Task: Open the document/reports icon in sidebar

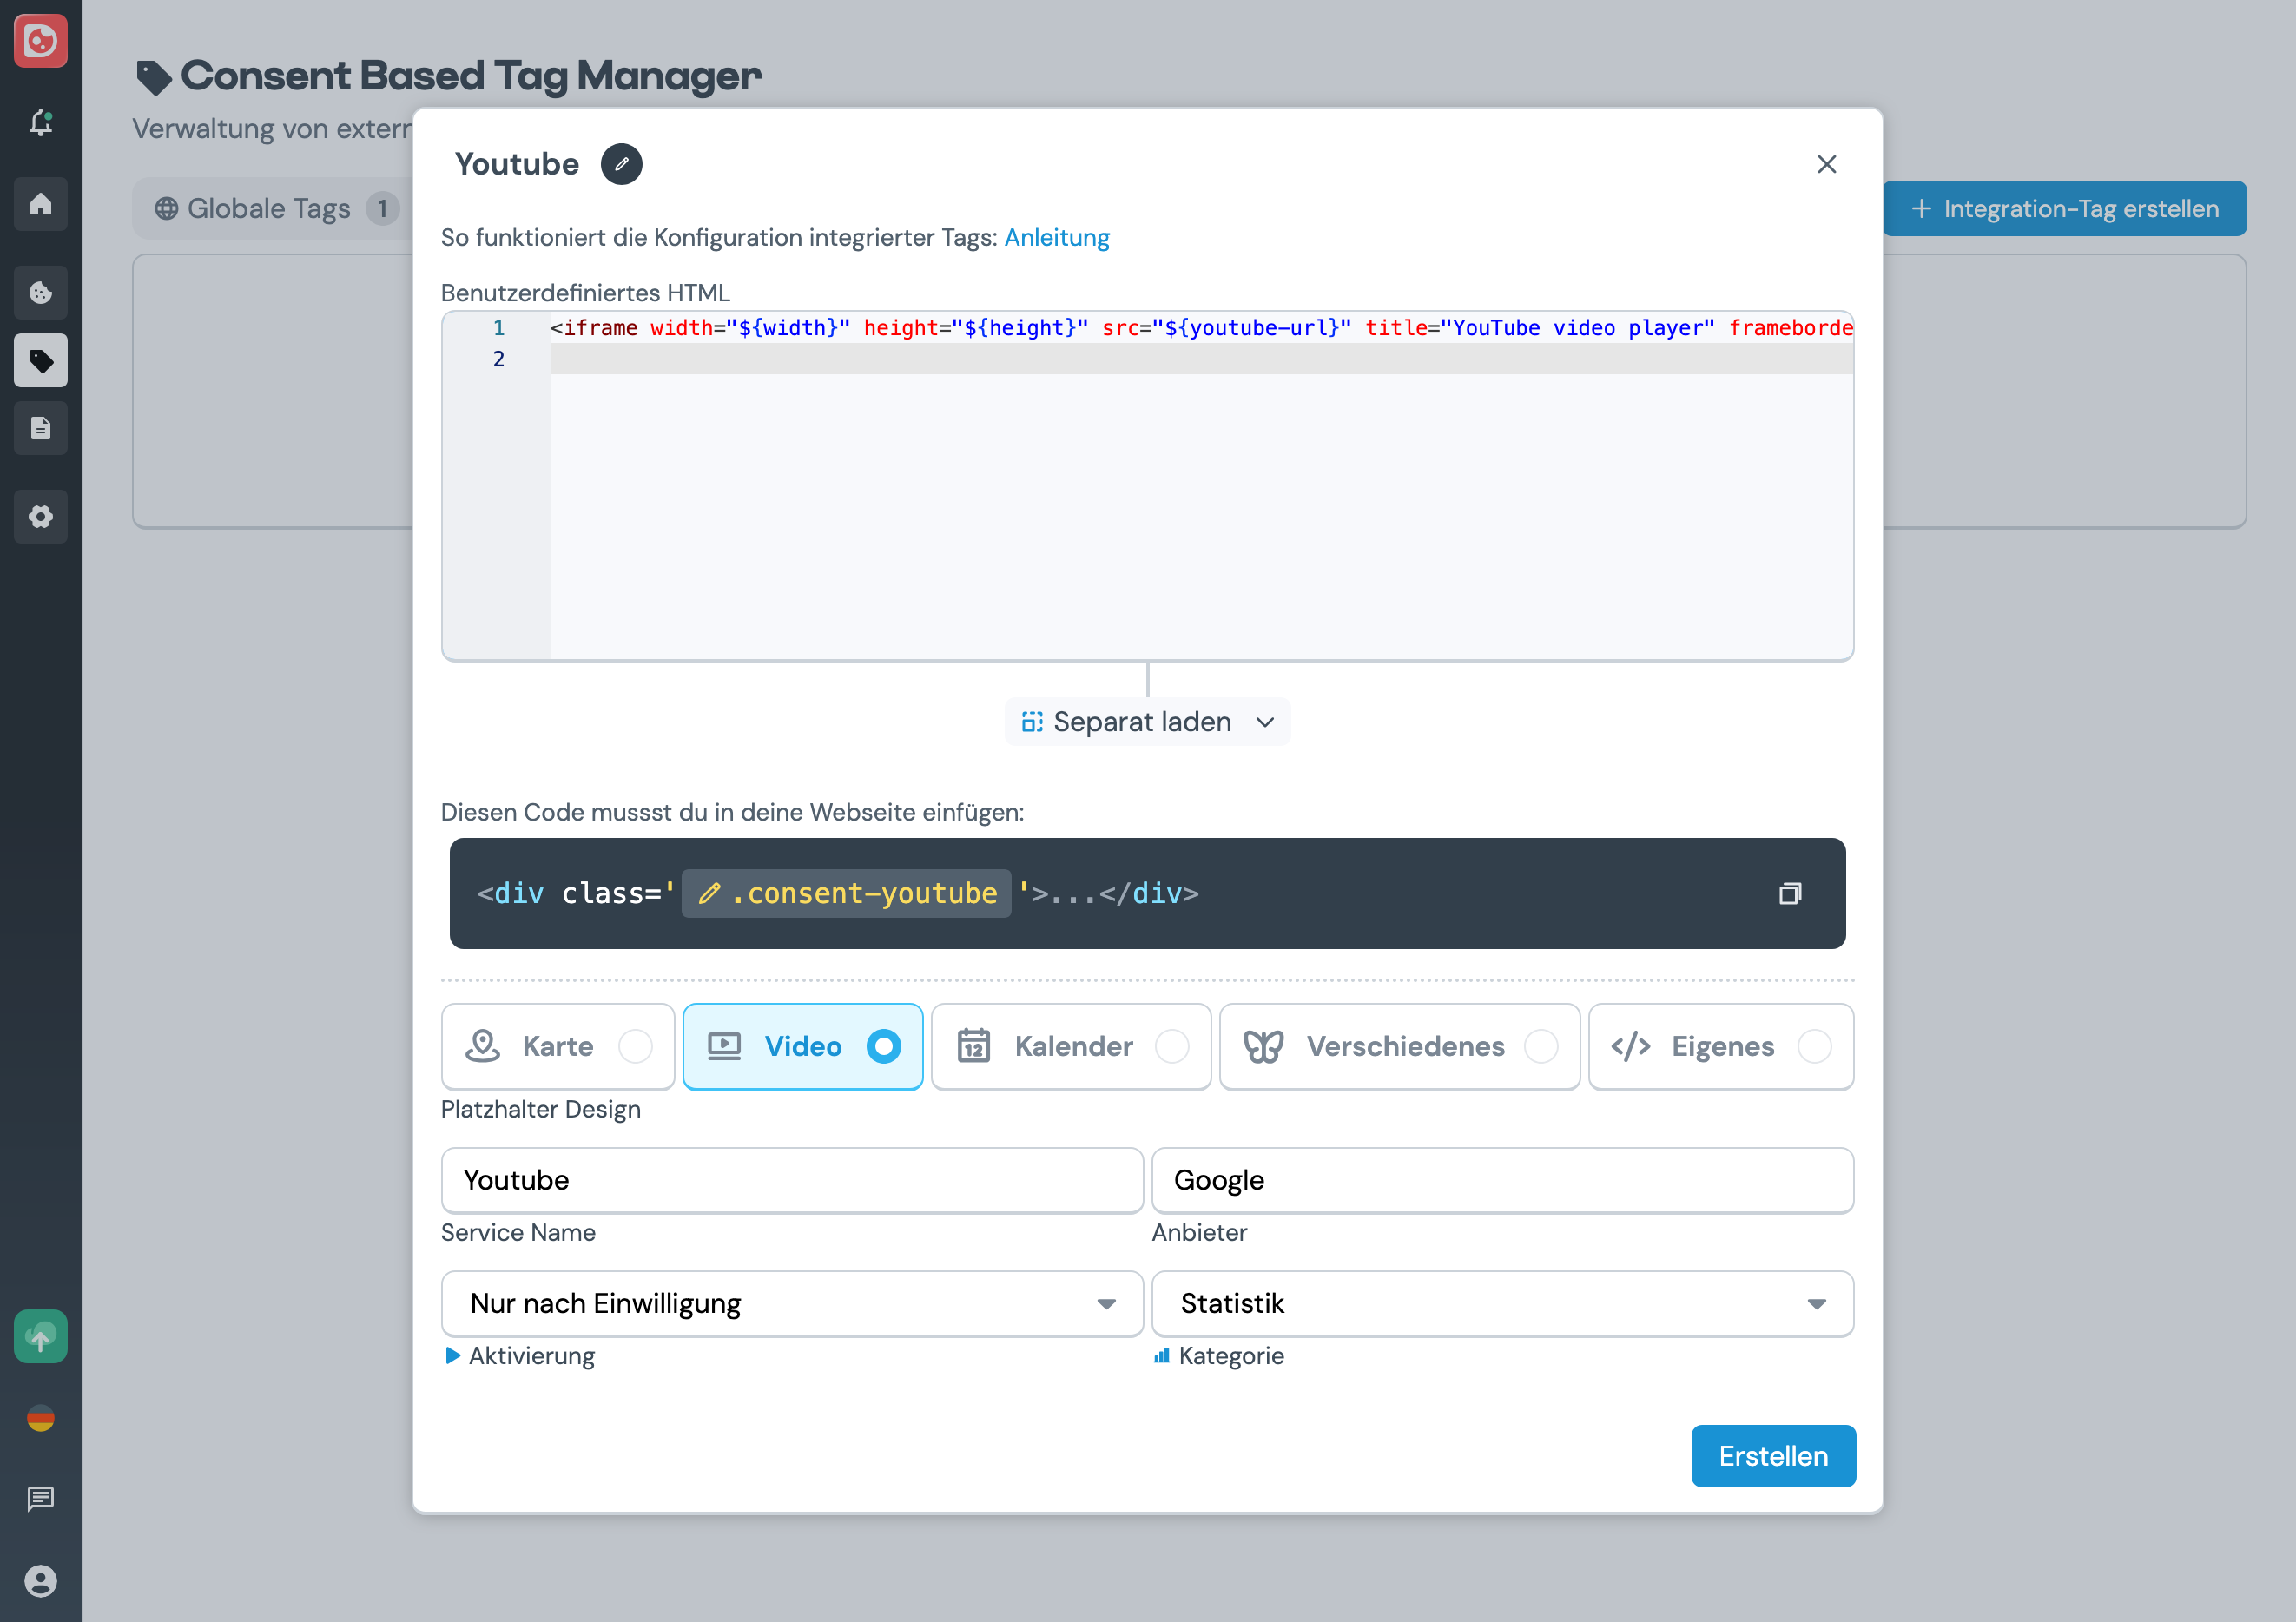Action: tap(40, 428)
